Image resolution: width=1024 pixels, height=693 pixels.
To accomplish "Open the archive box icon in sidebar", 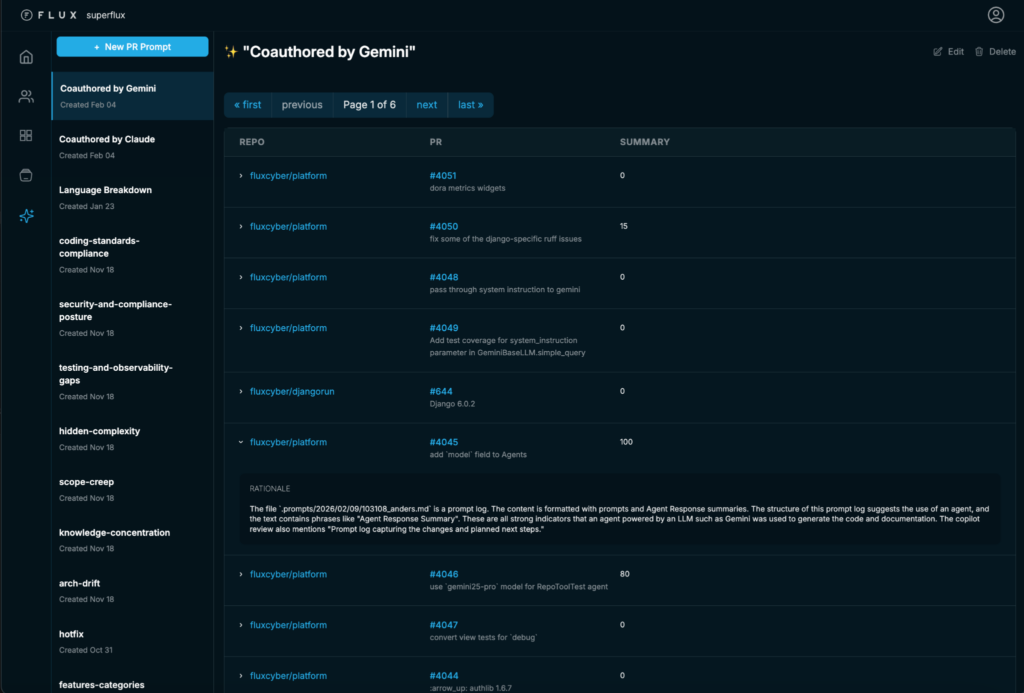I will click(26, 175).
